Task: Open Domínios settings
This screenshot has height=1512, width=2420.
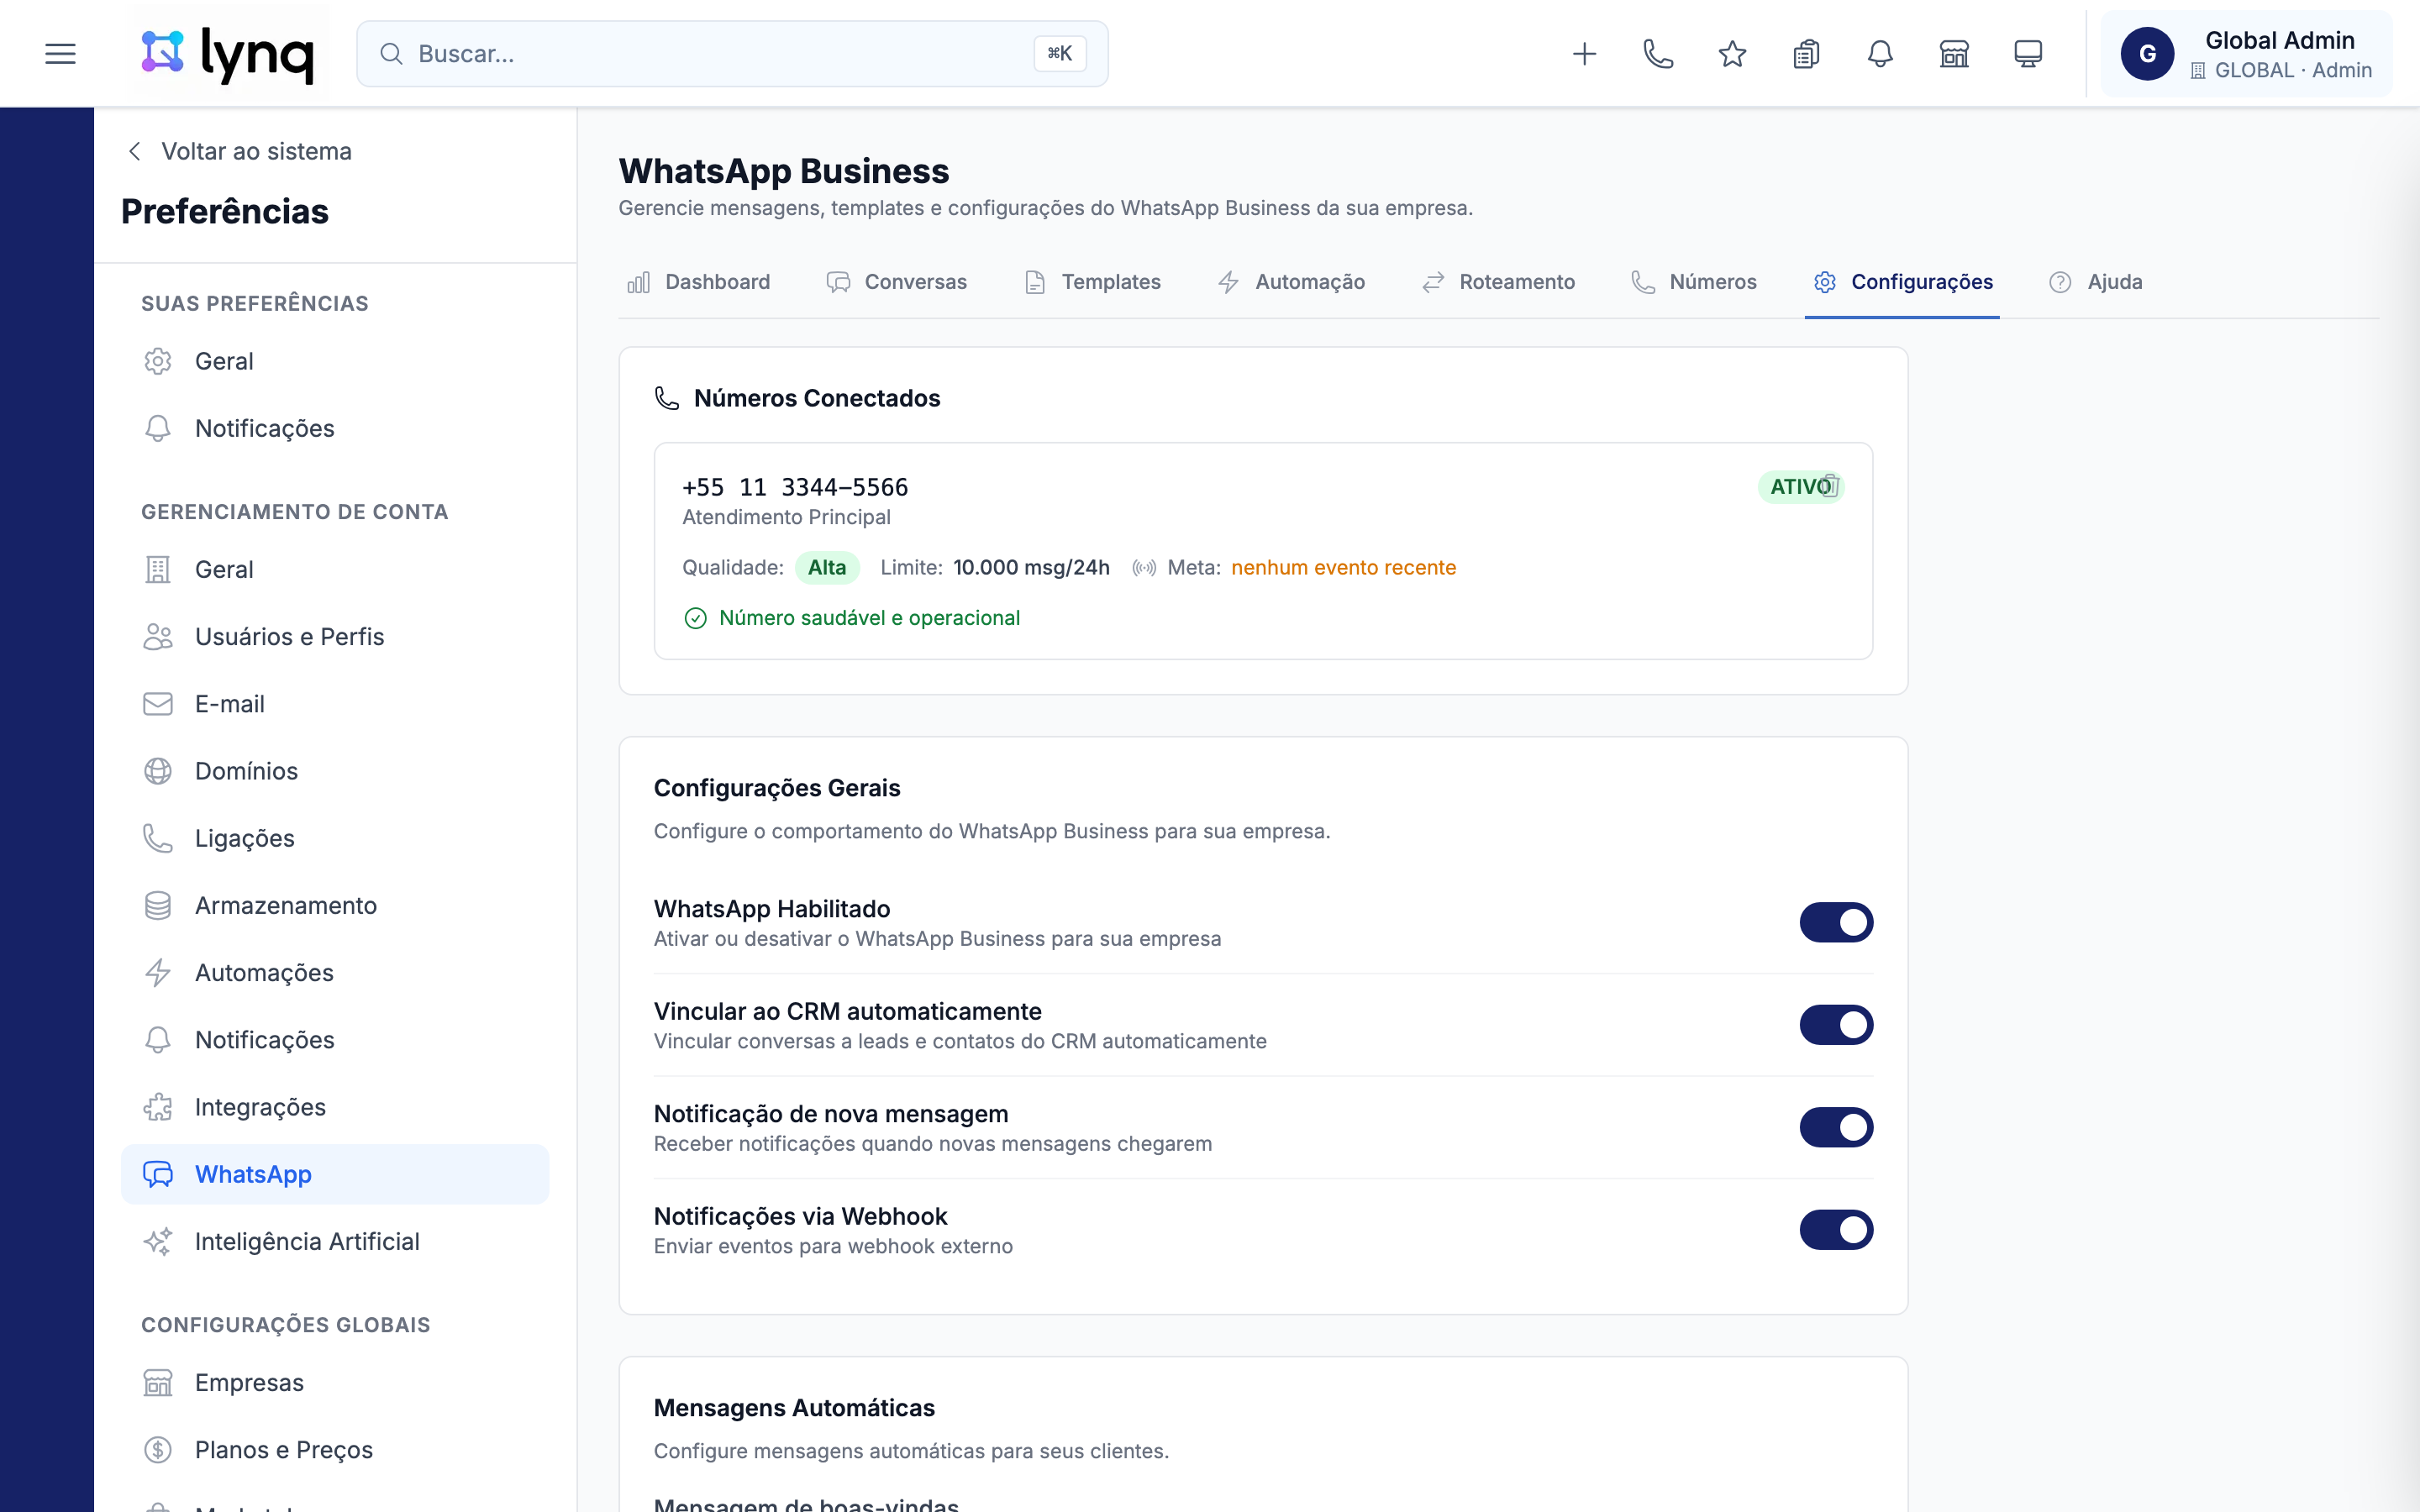Action: click(335, 771)
